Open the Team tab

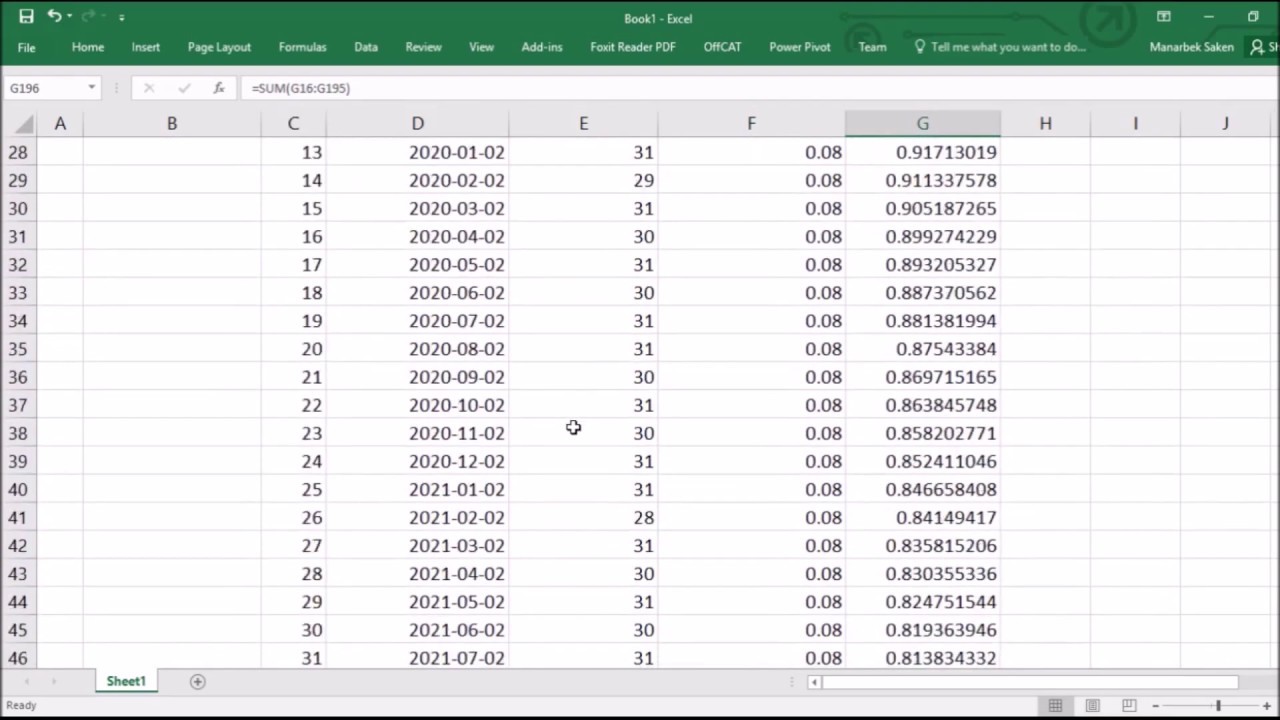[872, 47]
